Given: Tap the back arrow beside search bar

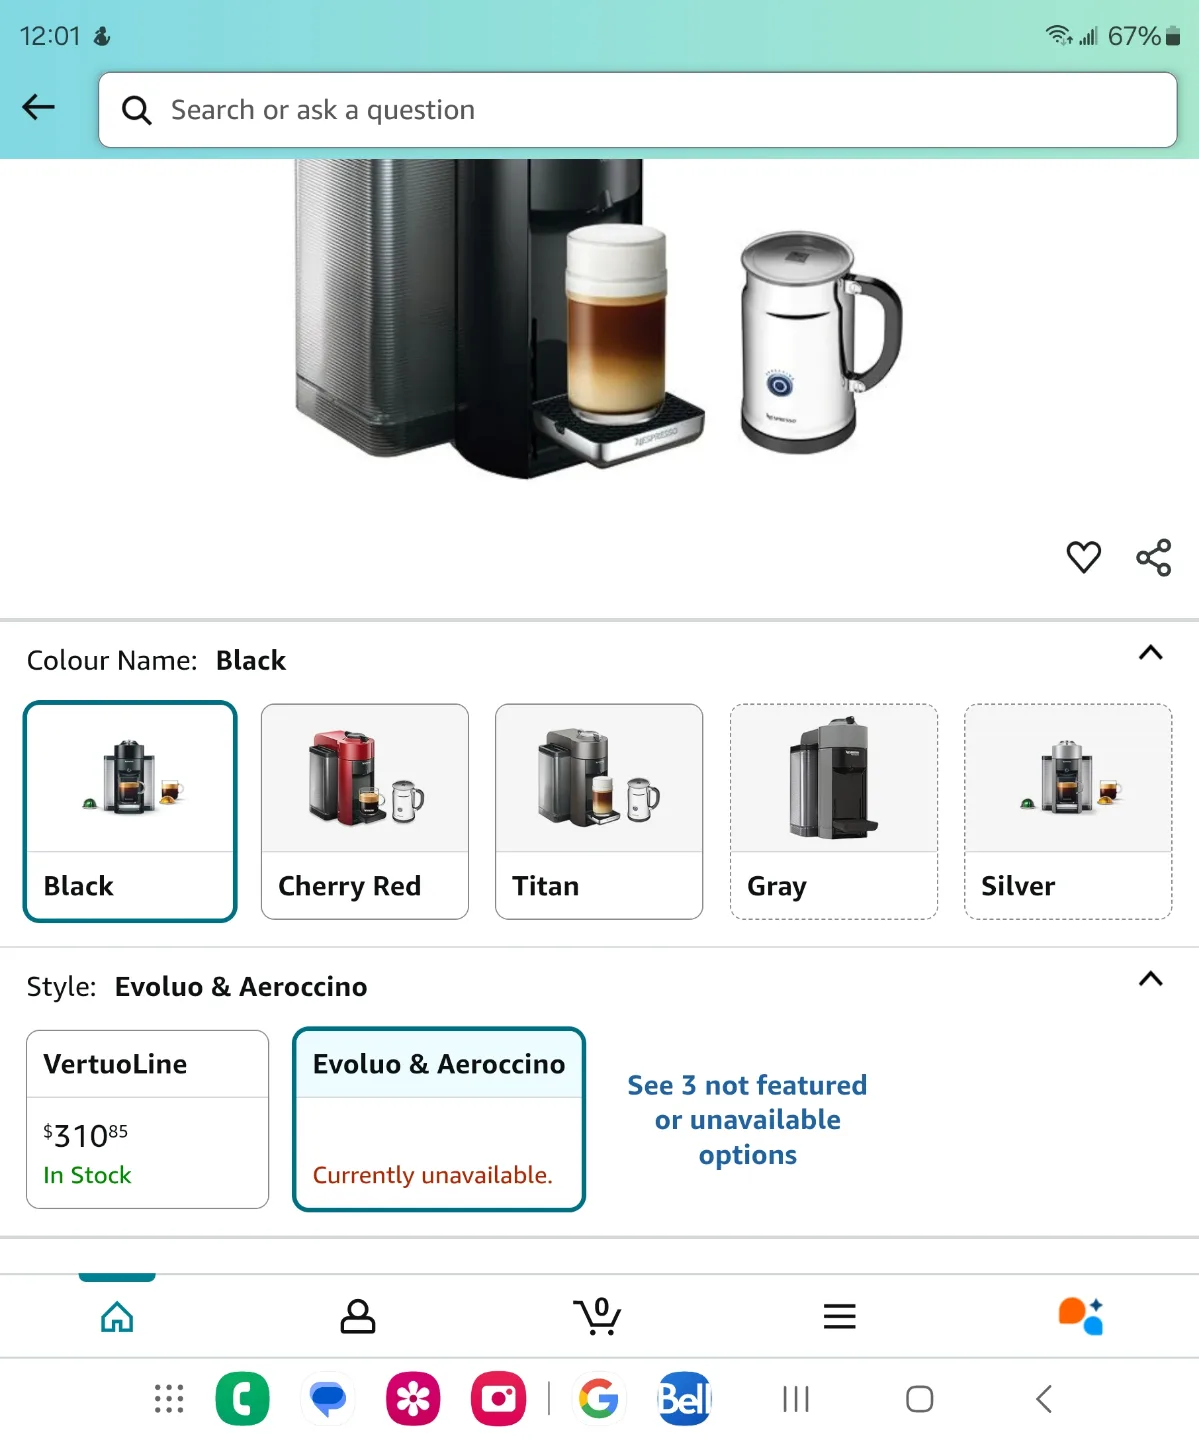Looking at the screenshot, I should pos(38,107).
